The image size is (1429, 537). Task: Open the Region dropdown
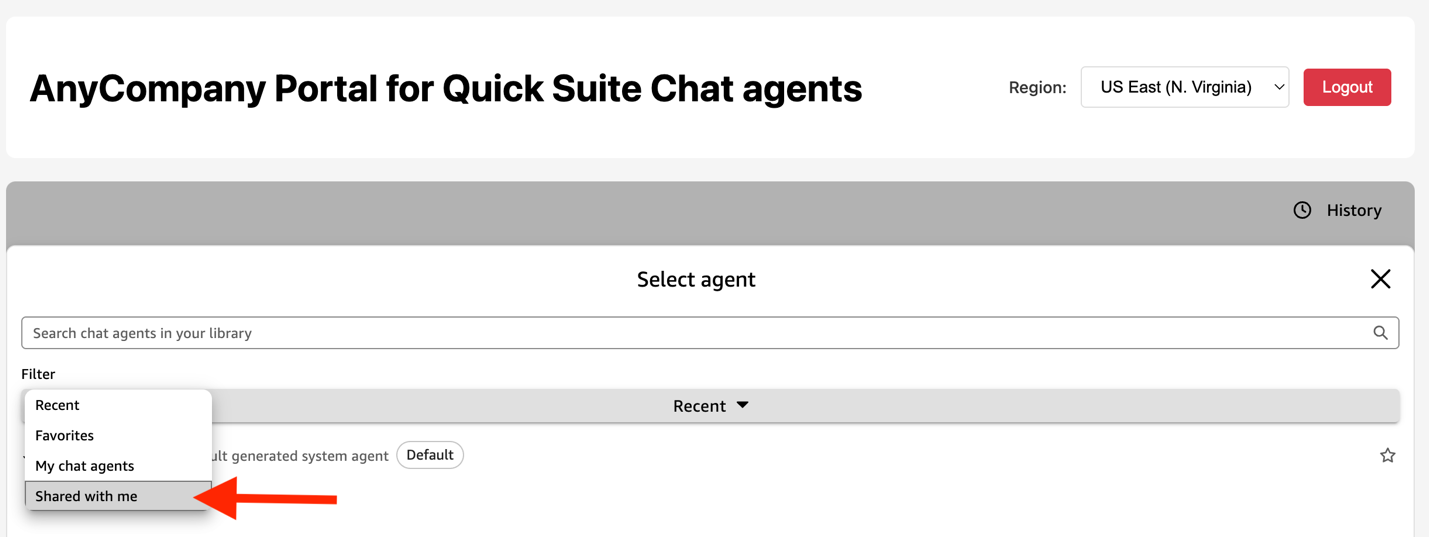1184,87
